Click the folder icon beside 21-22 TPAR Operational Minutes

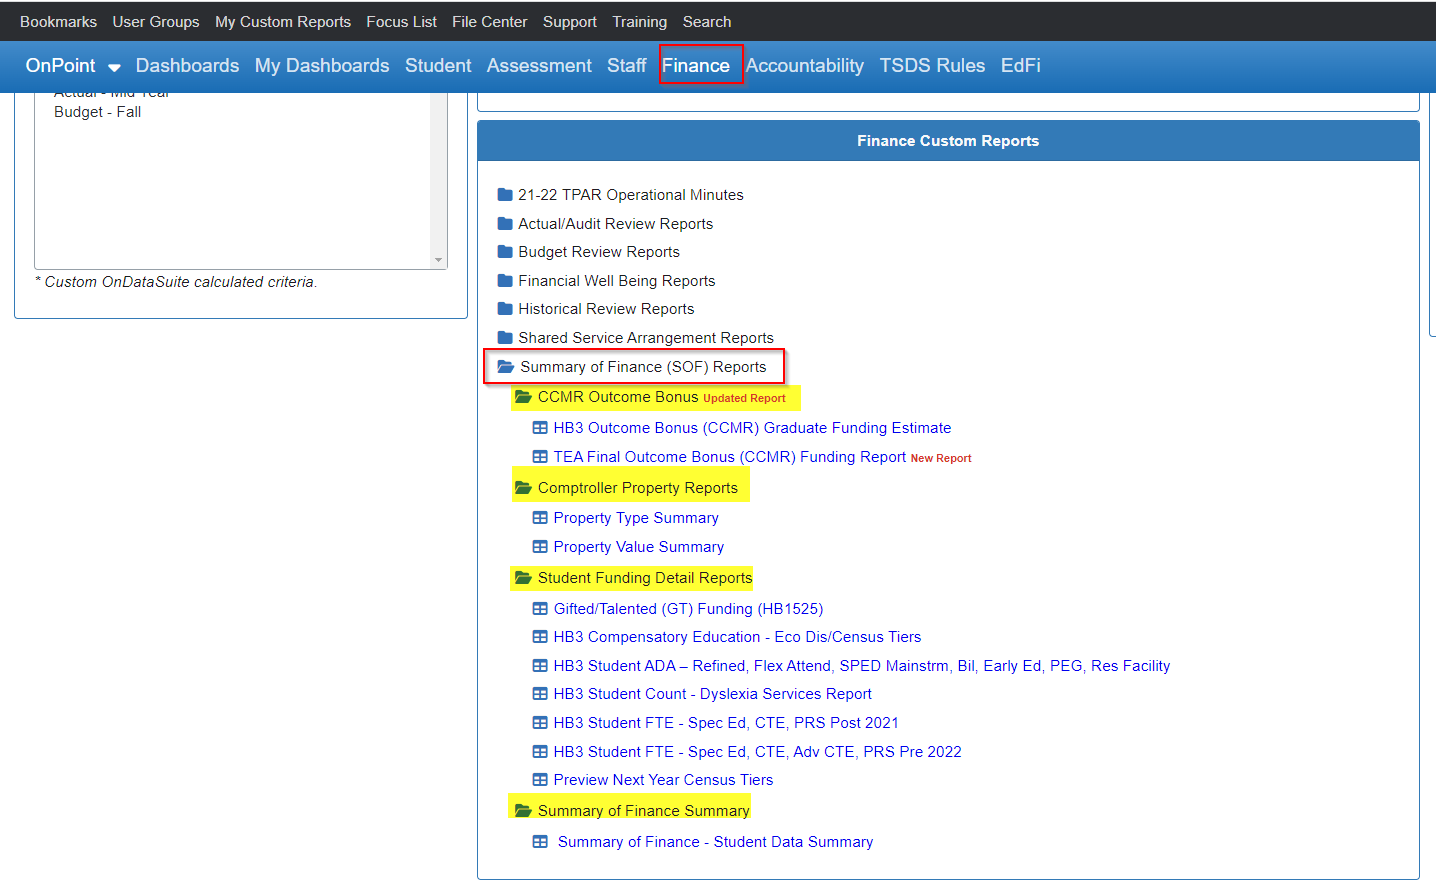click(505, 194)
